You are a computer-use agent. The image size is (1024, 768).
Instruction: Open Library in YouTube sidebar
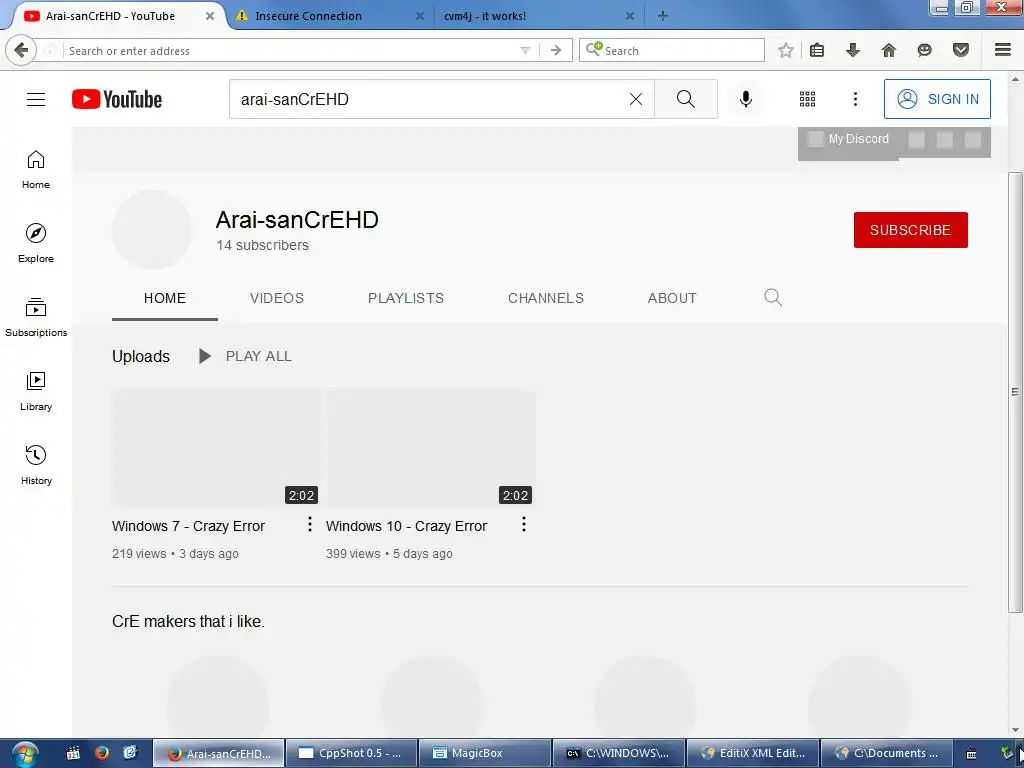point(36,391)
